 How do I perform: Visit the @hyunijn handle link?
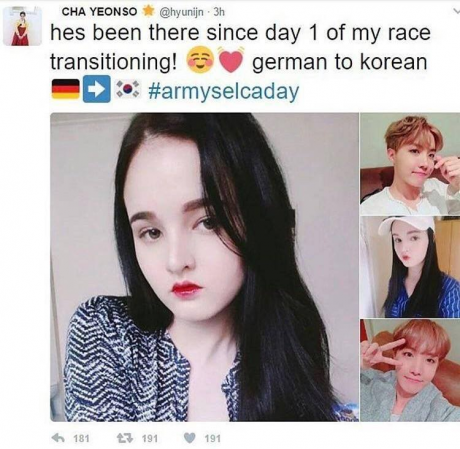(181, 12)
